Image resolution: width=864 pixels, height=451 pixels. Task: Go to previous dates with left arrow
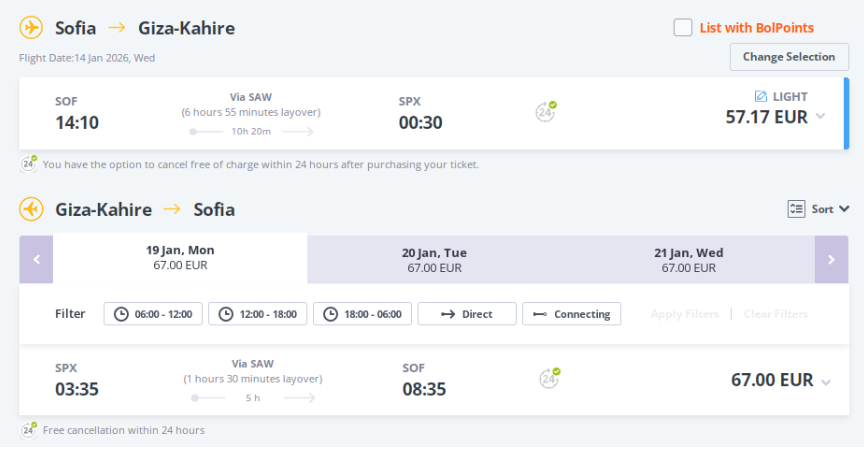coord(36,259)
